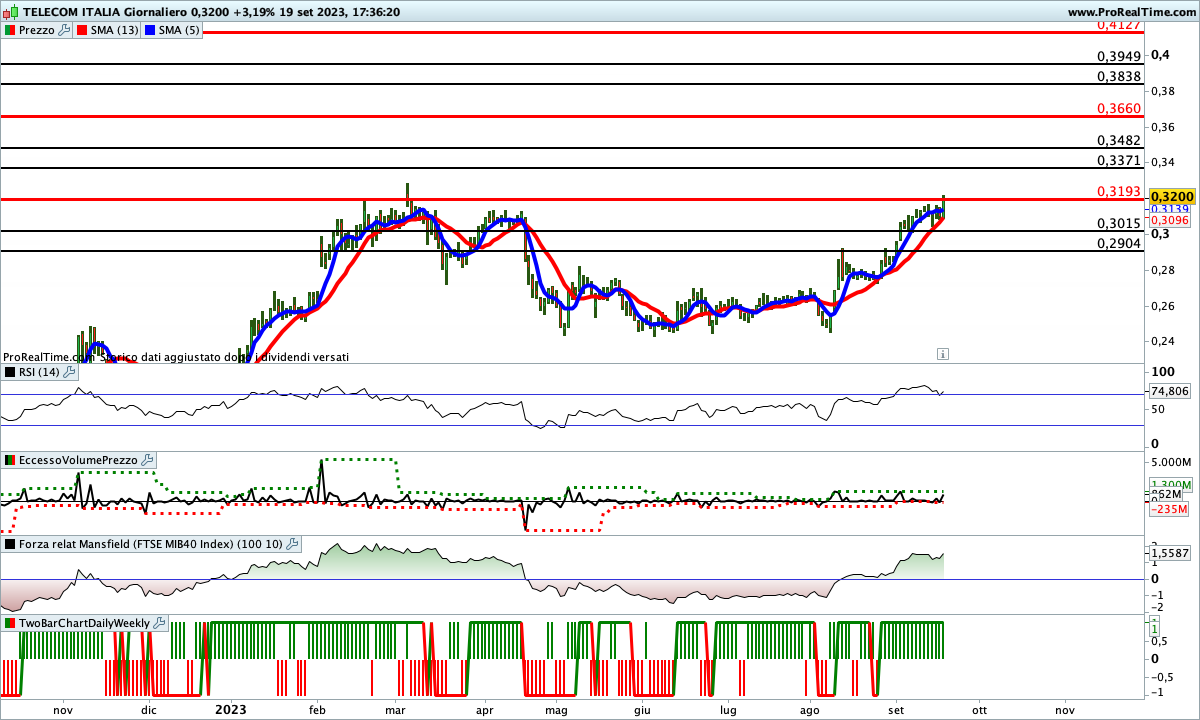Select the SMA (5) legend label
Screen dimensions: 1200x720
[x=180, y=31]
